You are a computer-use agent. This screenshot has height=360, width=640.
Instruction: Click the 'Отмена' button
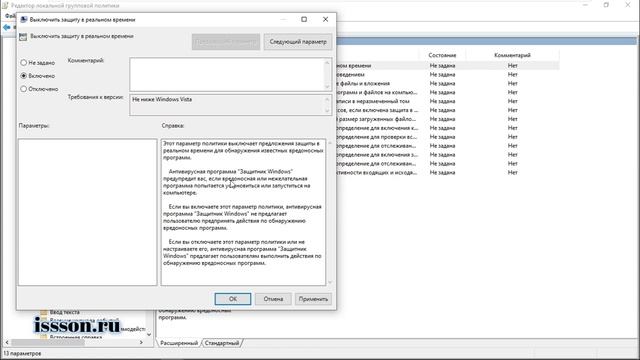273,299
